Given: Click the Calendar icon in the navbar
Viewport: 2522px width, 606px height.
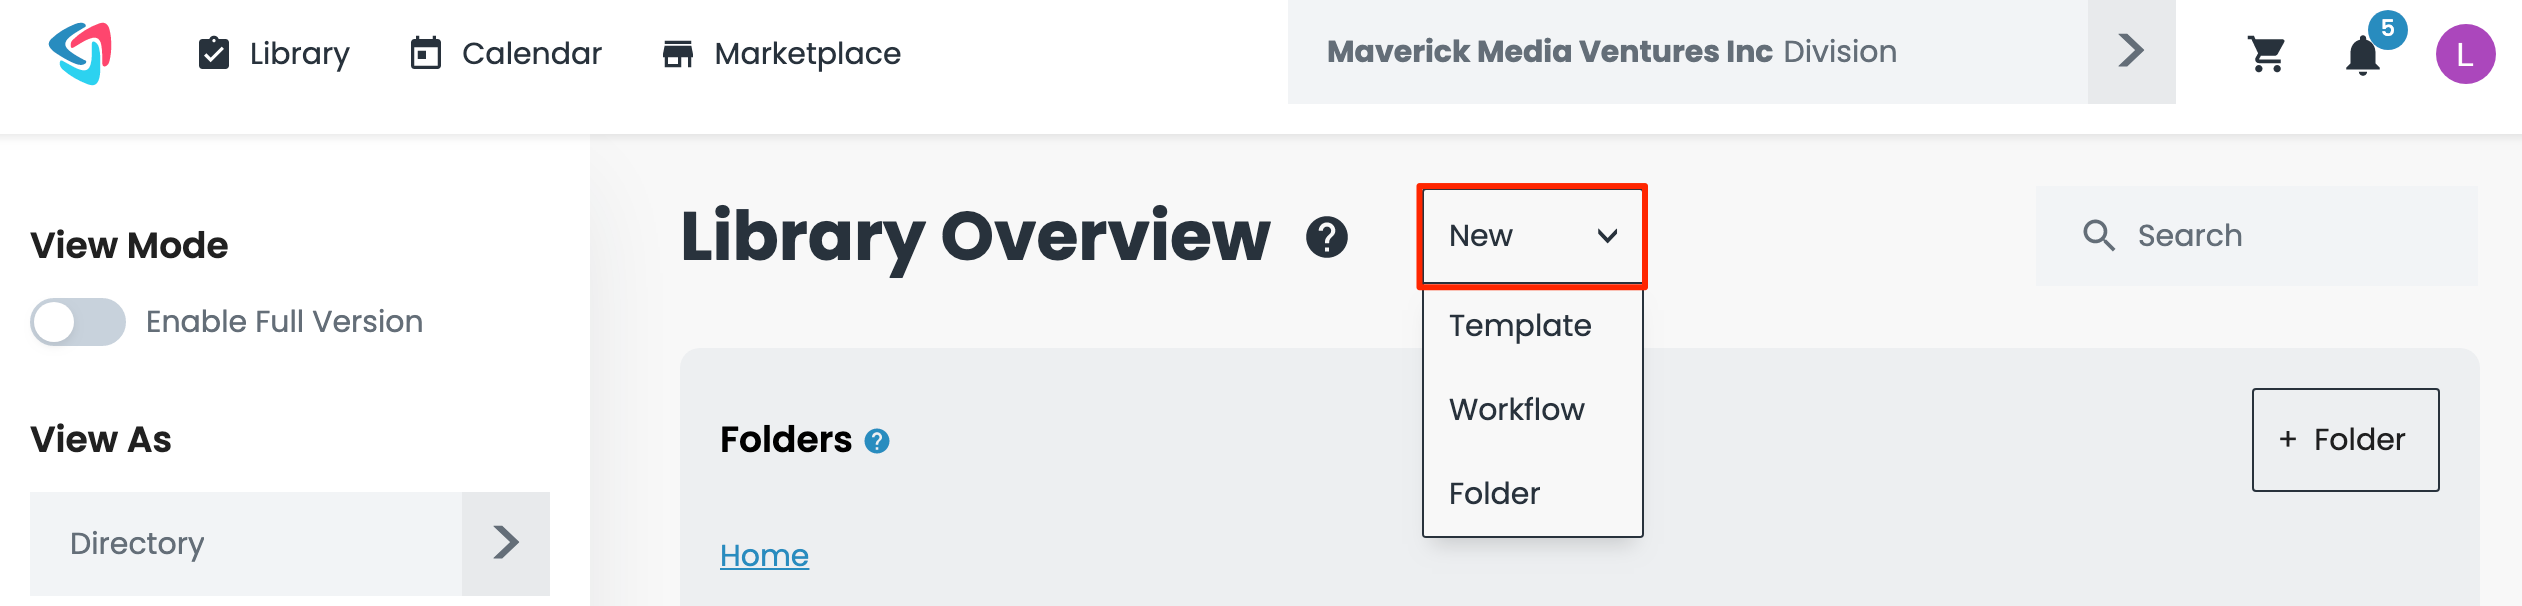Looking at the screenshot, I should tap(426, 53).
